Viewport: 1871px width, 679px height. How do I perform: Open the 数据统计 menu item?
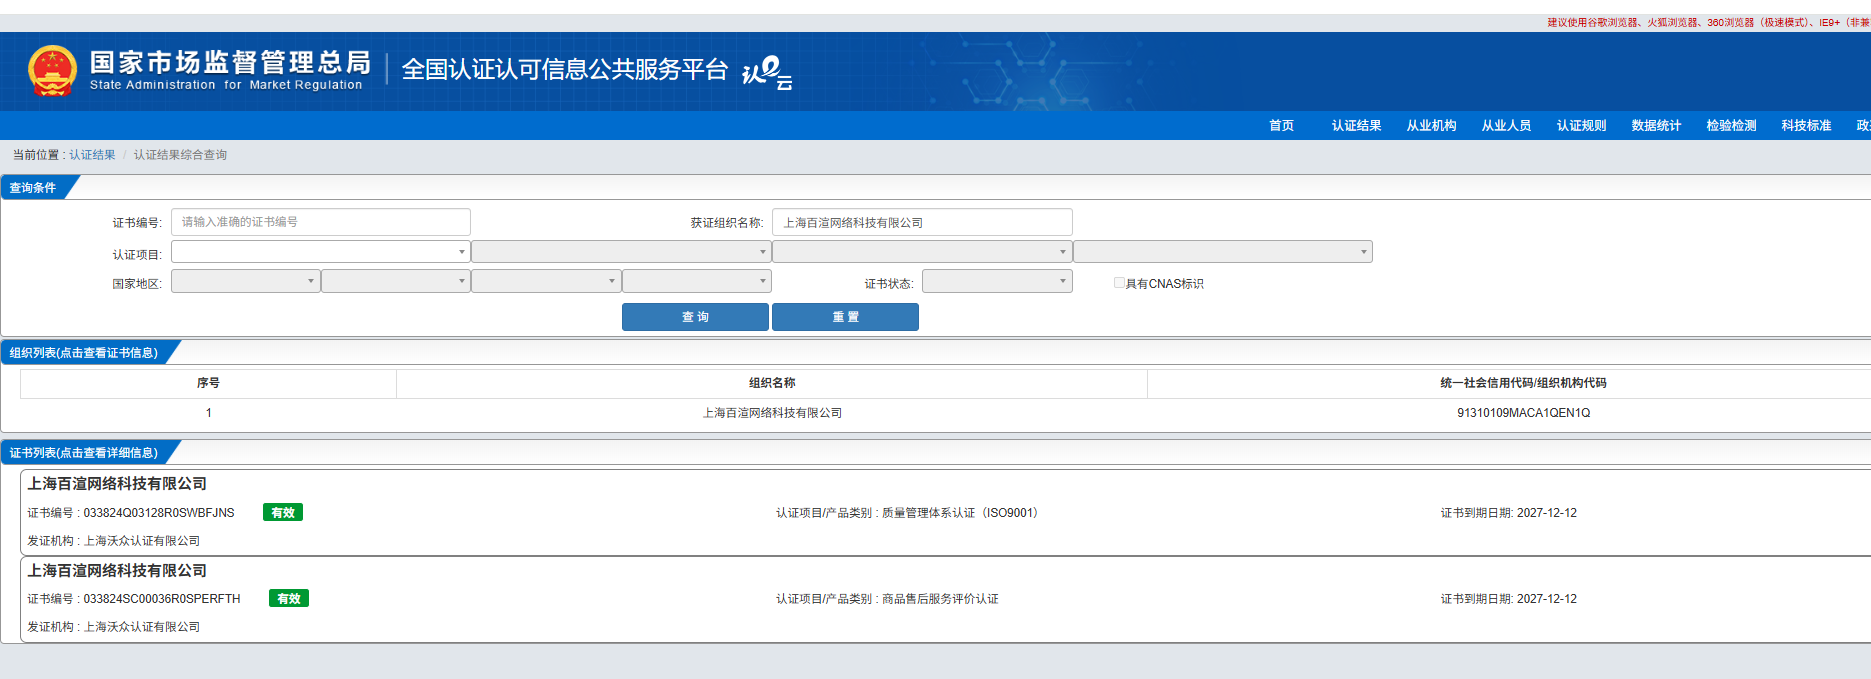(x=1656, y=126)
